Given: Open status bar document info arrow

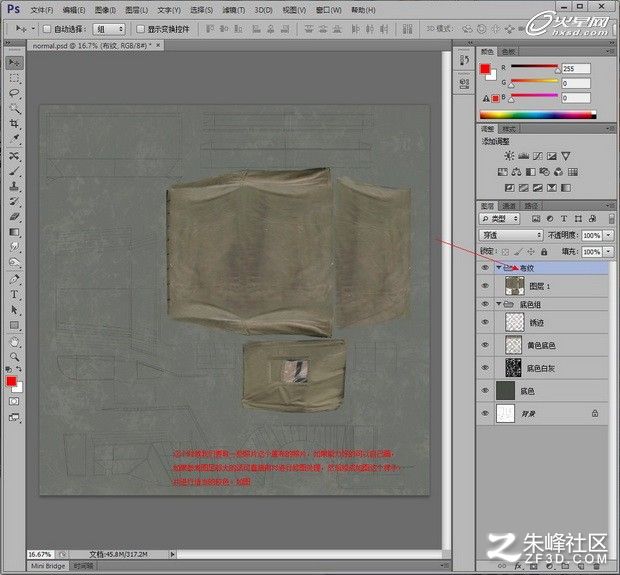Looking at the screenshot, I should tap(172, 554).
